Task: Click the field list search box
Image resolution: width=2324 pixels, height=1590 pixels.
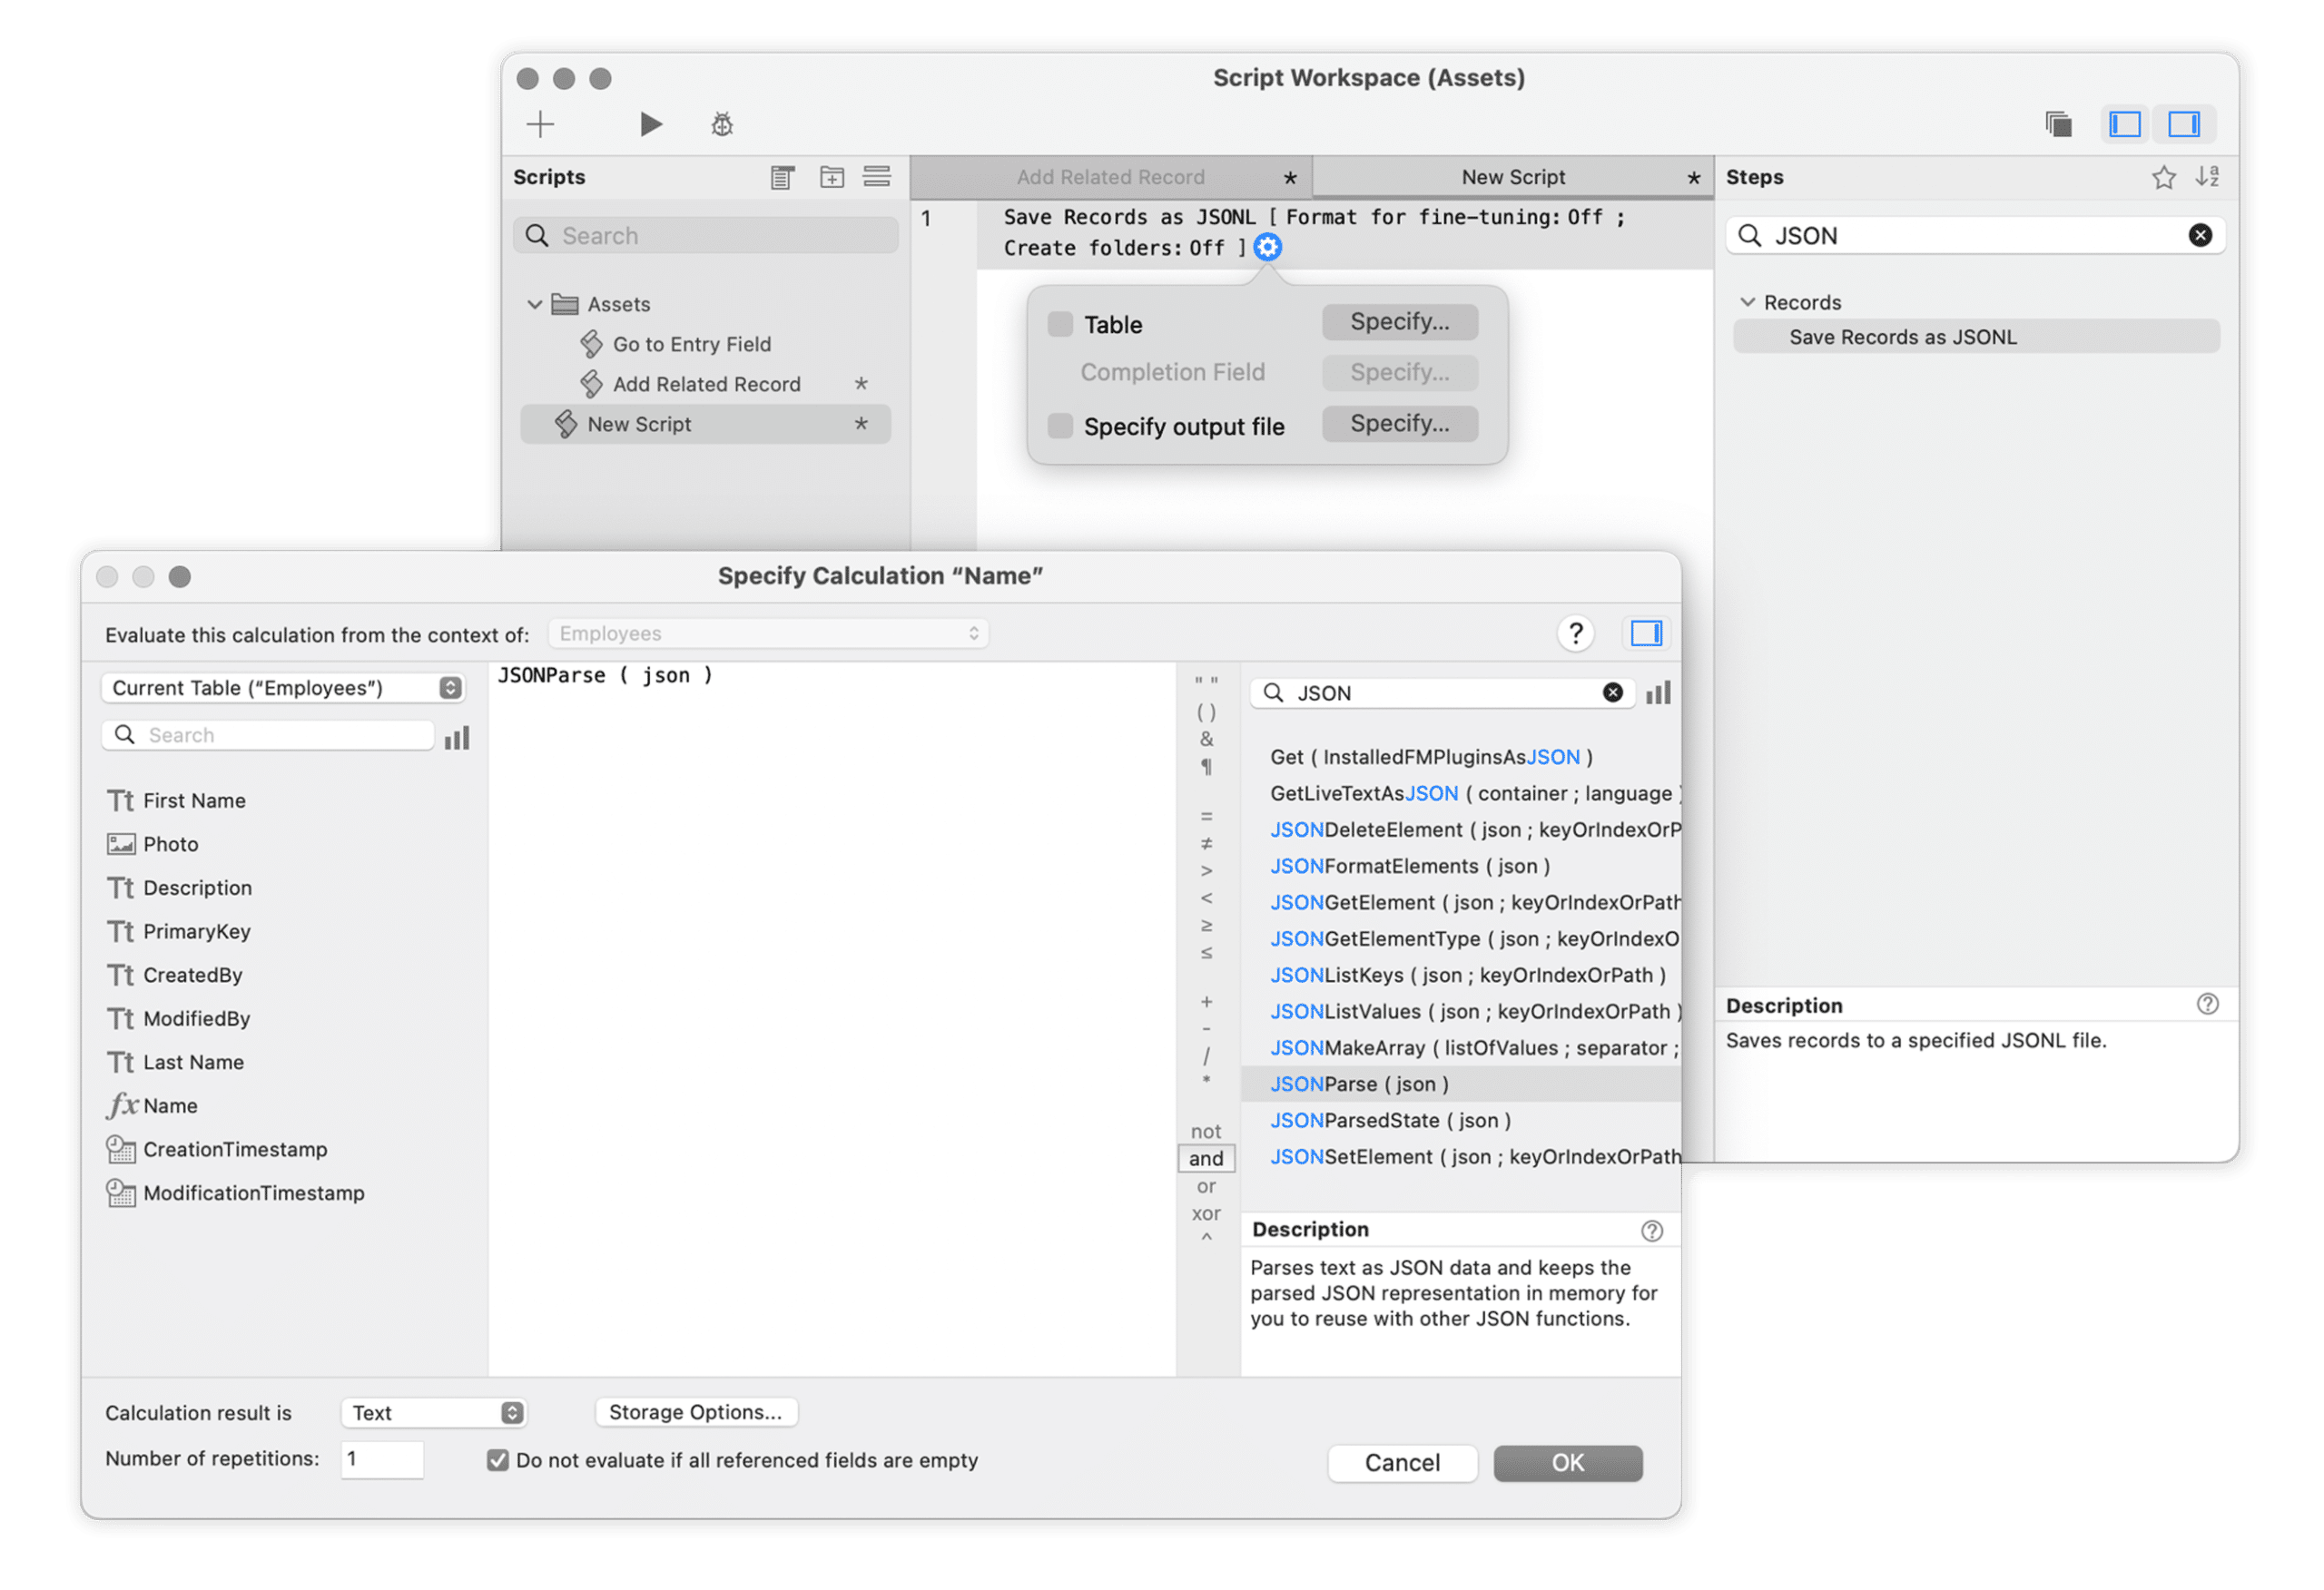Action: tap(268, 735)
